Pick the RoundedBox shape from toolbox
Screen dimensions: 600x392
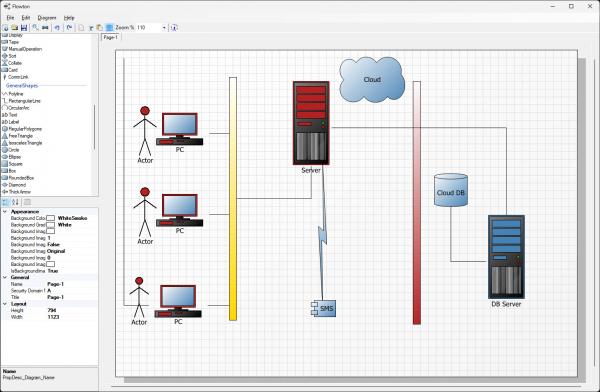pyautogui.click(x=18, y=178)
